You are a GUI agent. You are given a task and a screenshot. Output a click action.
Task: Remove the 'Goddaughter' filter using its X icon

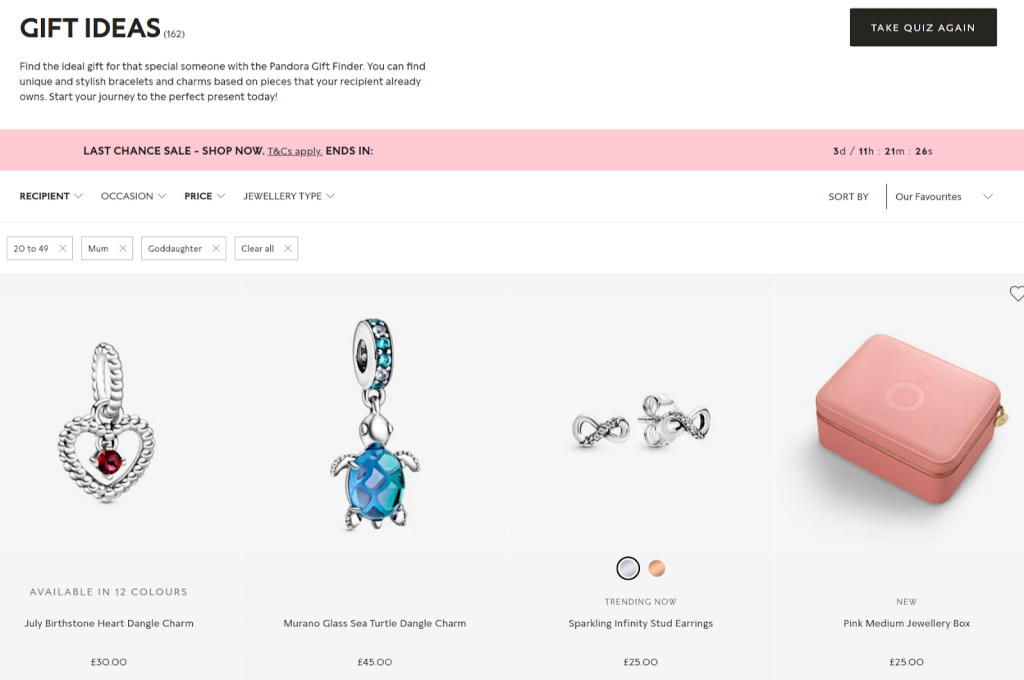(x=216, y=248)
